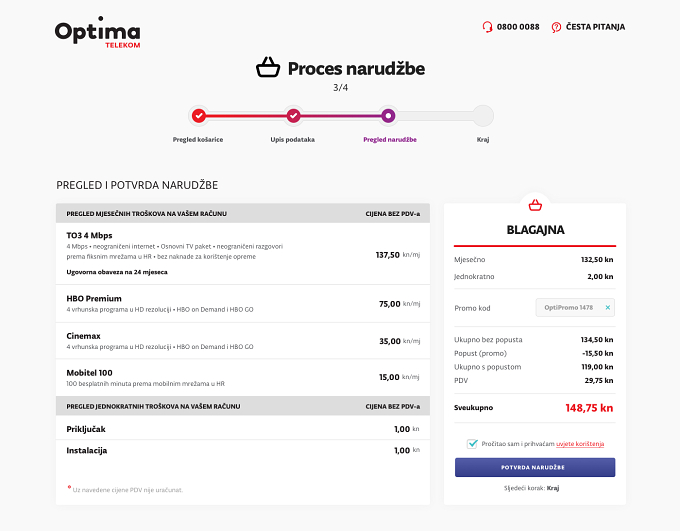This screenshot has height=531, width=680.
Task: Select the TO3 4 Mbps package row
Action: click(x=243, y=254)
